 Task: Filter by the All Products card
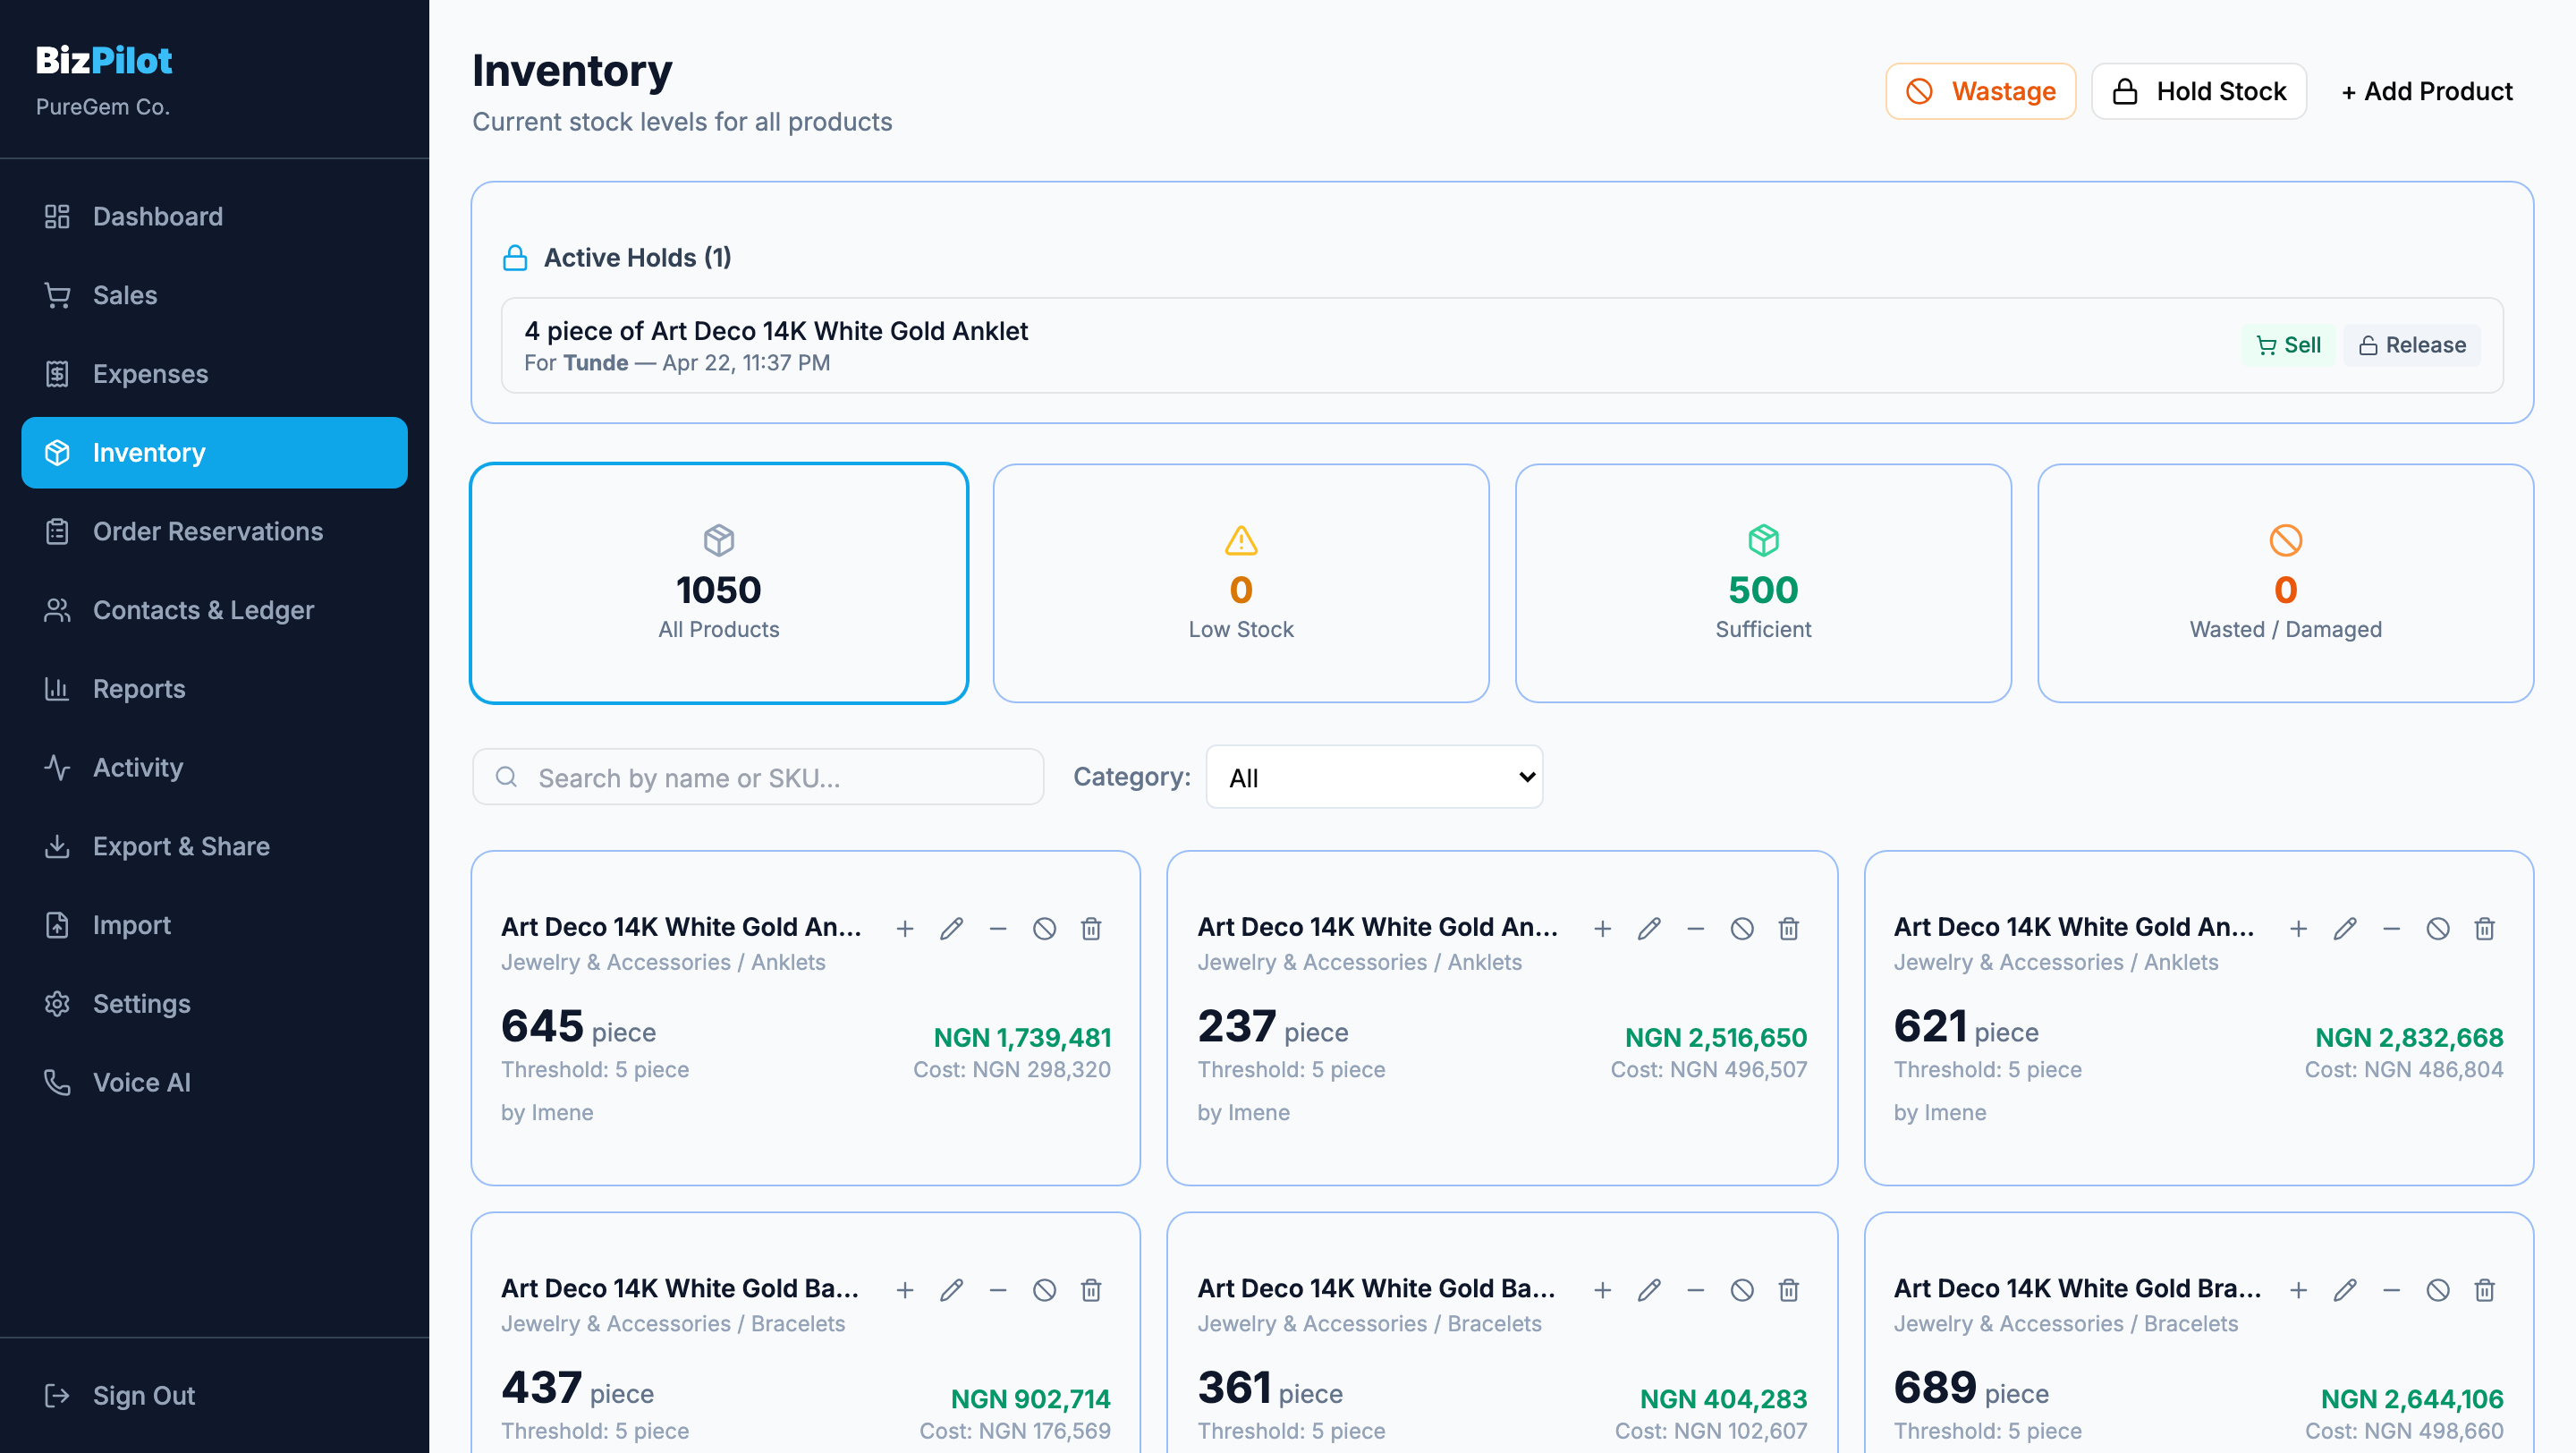click(719, 583)
